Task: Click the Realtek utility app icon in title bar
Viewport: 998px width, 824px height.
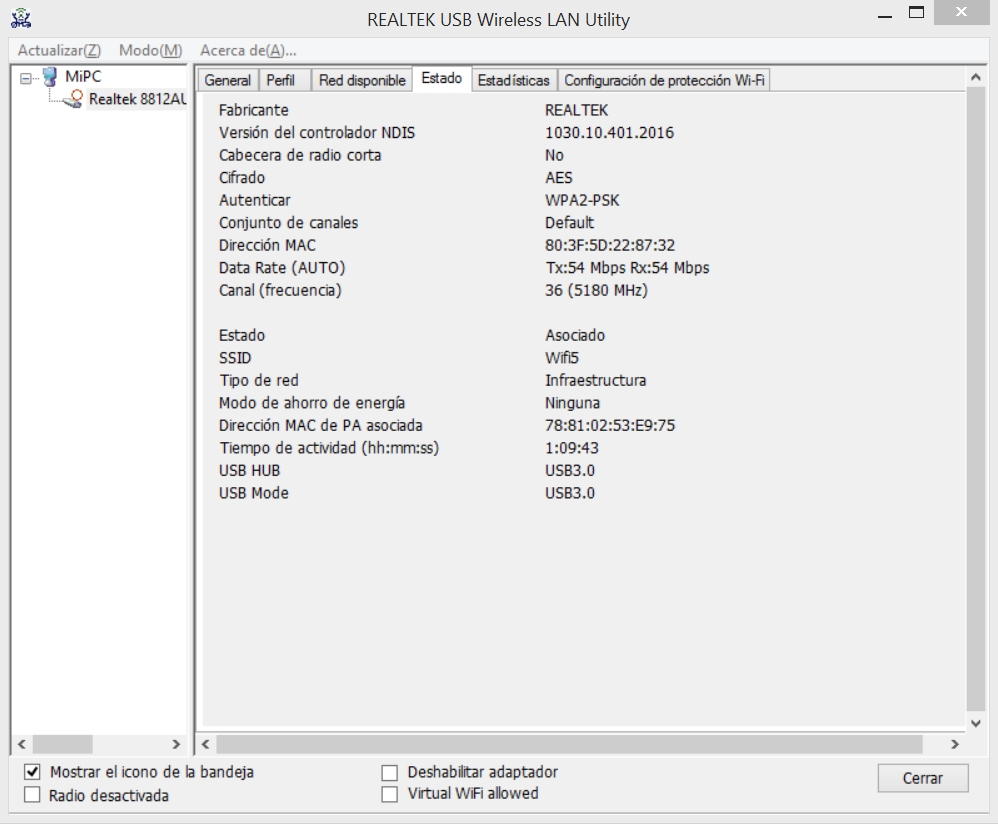Action: click(x=21, y=18)
